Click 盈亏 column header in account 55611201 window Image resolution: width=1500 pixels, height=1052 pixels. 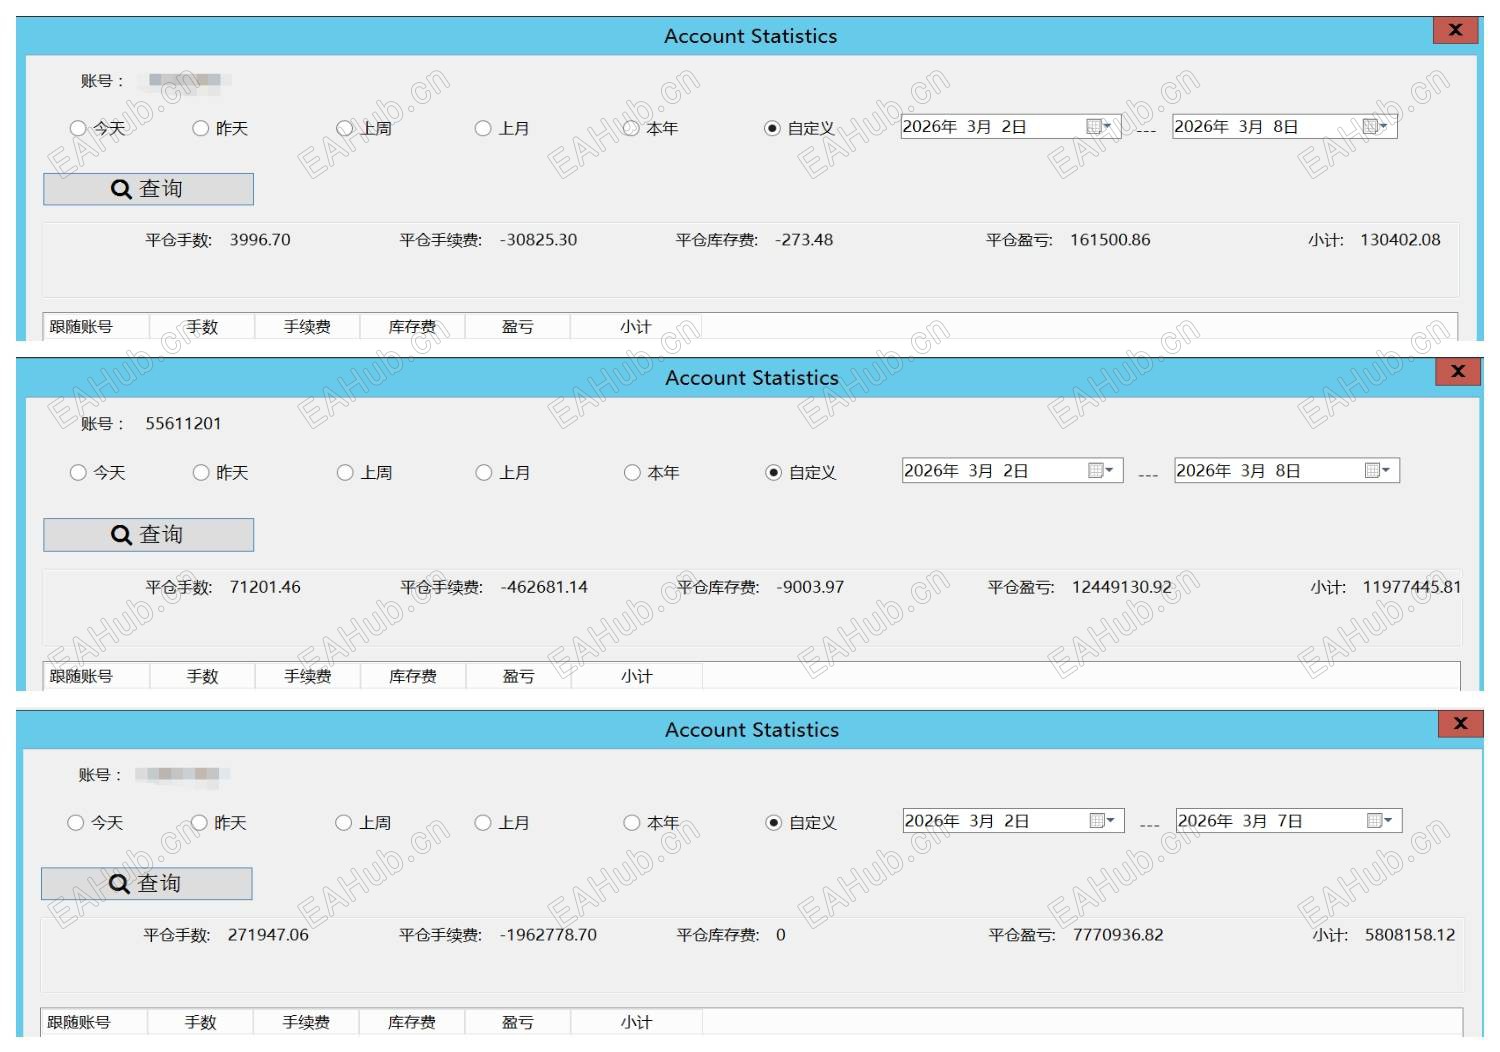[518, 676]
